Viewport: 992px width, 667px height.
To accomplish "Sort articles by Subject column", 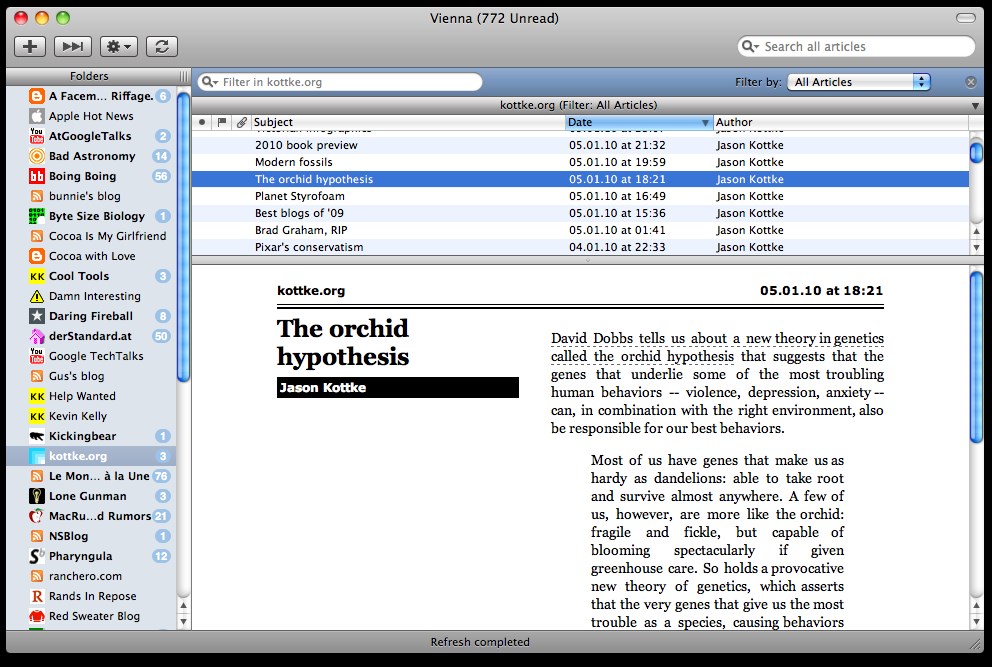I will [408, 122].
